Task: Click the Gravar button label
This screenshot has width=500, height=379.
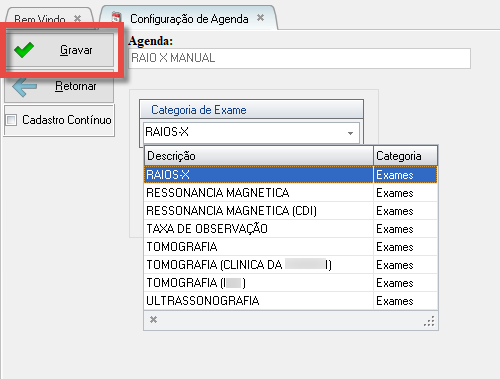Action: coord(76,50)
